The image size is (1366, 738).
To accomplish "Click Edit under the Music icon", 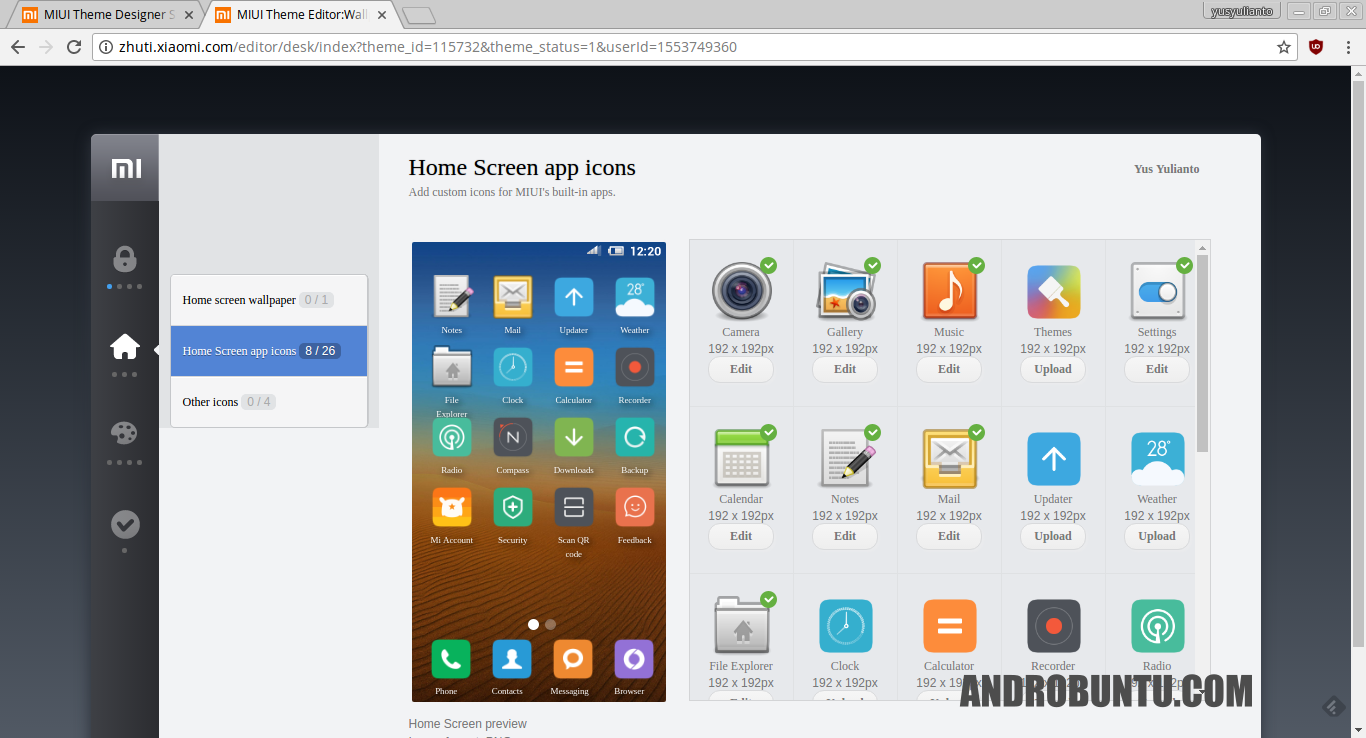I will (948, 369).
